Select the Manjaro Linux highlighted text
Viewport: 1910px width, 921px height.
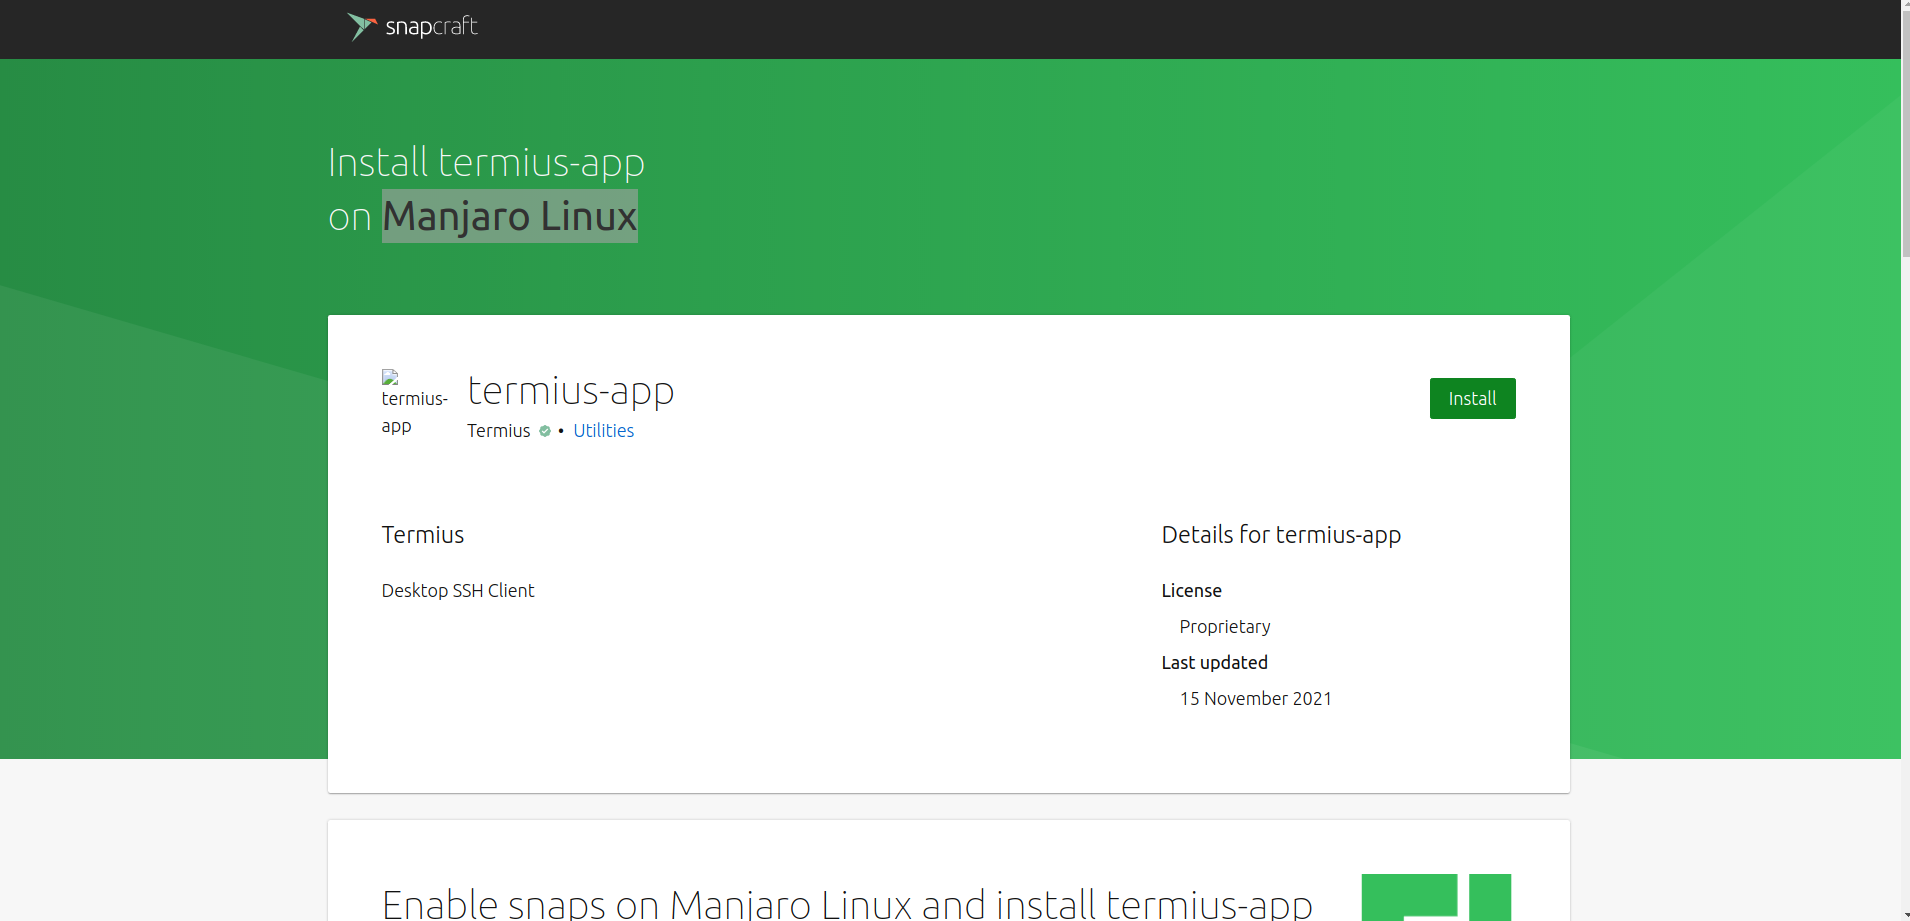pyautogui.click(x=509, y=216)
